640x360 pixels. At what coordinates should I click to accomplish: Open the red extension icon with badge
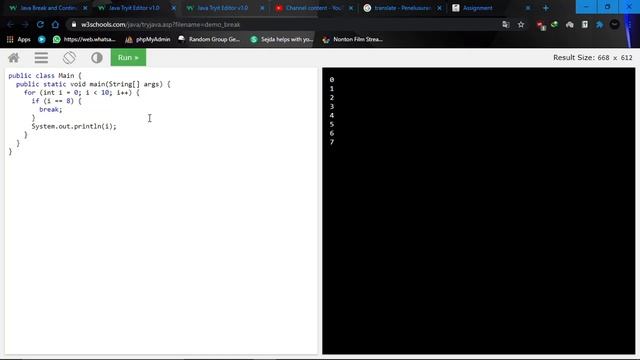coord(541,25)
